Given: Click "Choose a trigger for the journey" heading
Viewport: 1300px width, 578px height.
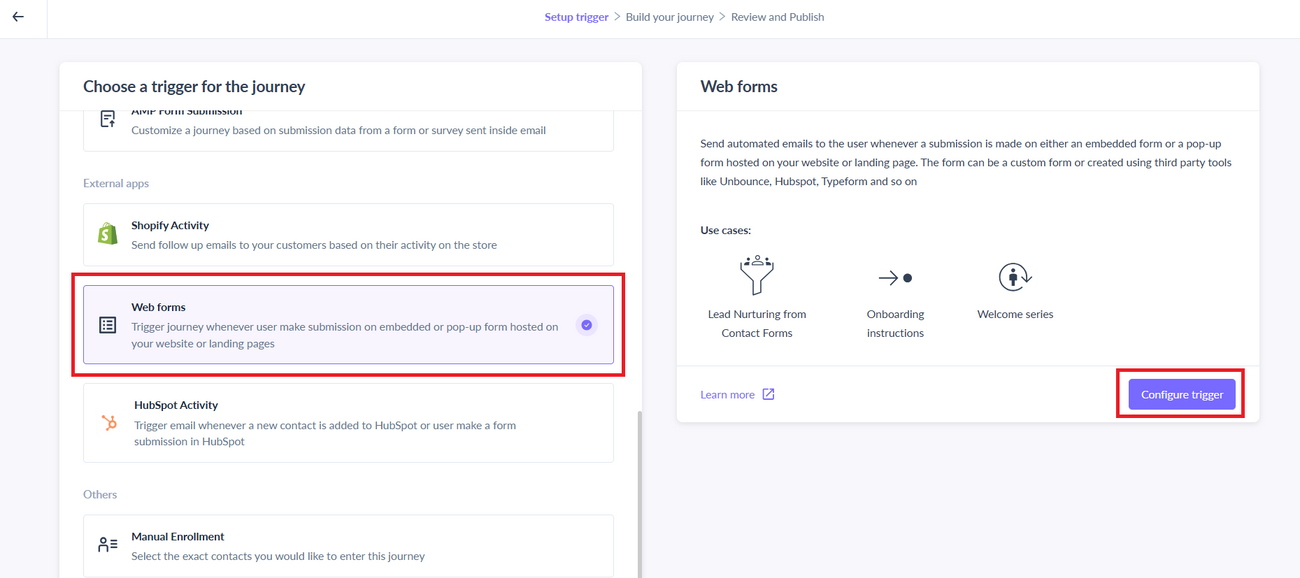Looking at the screenshot, I should [x=194, y=87].
